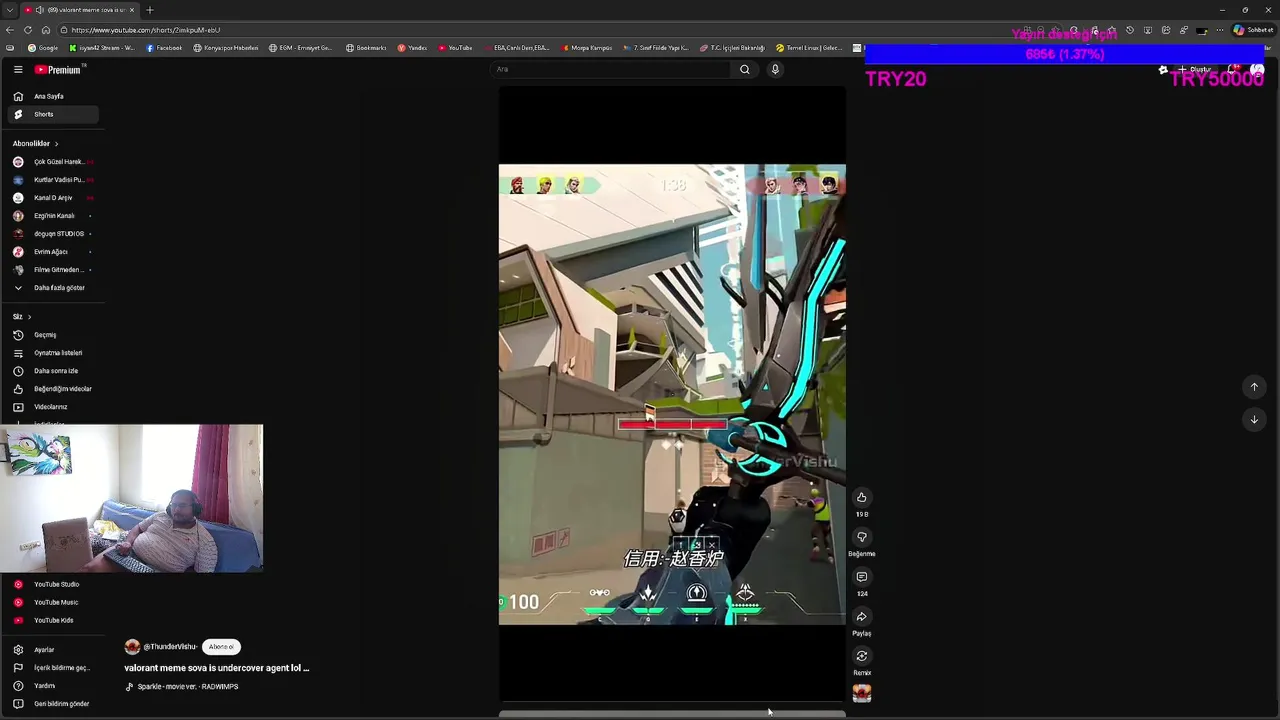Expand the Siz section

[x=22, y=316]
